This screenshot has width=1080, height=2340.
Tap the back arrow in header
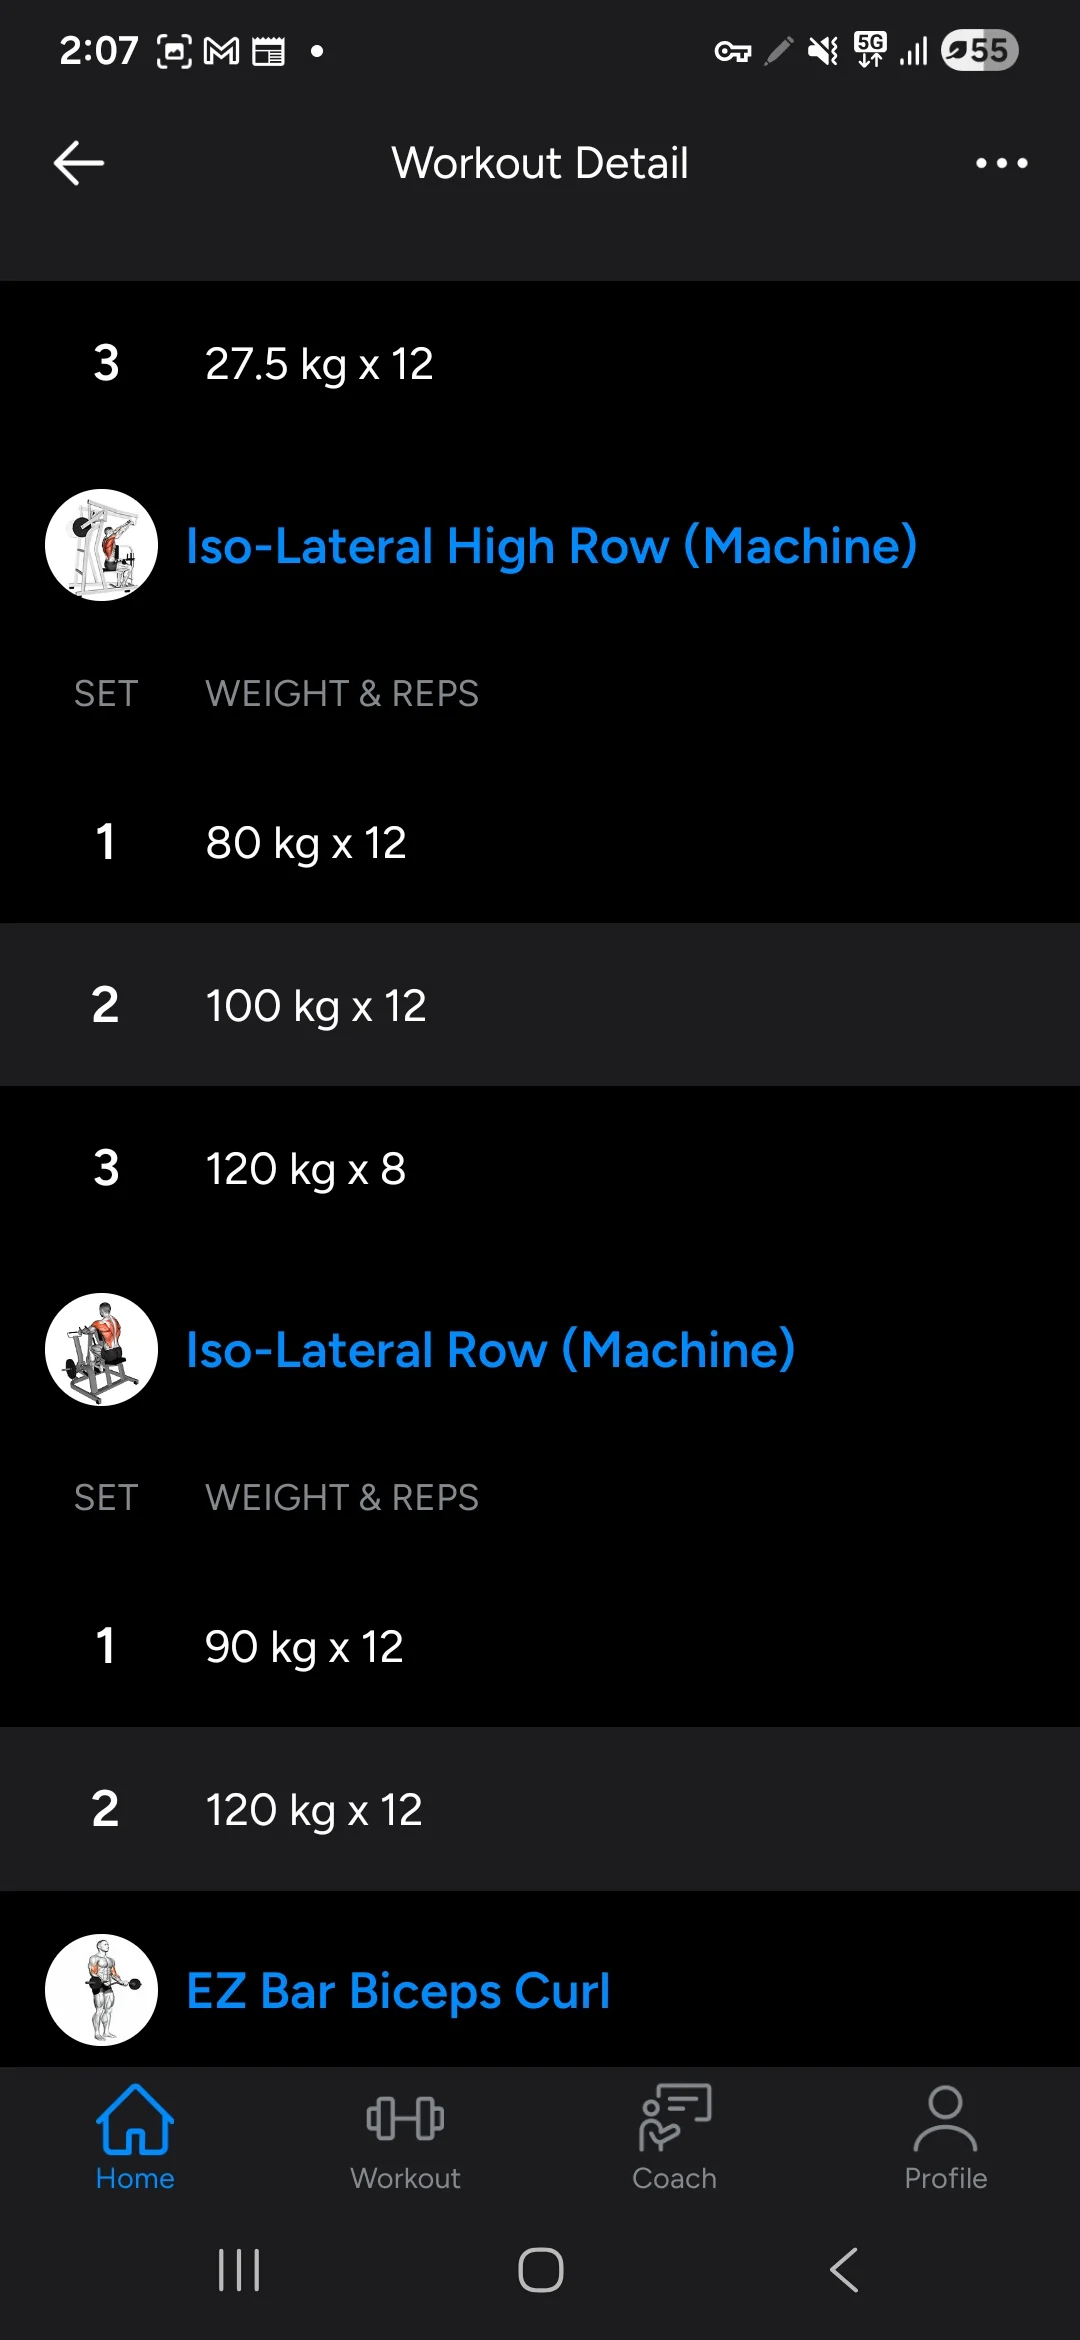pos(79,163)
